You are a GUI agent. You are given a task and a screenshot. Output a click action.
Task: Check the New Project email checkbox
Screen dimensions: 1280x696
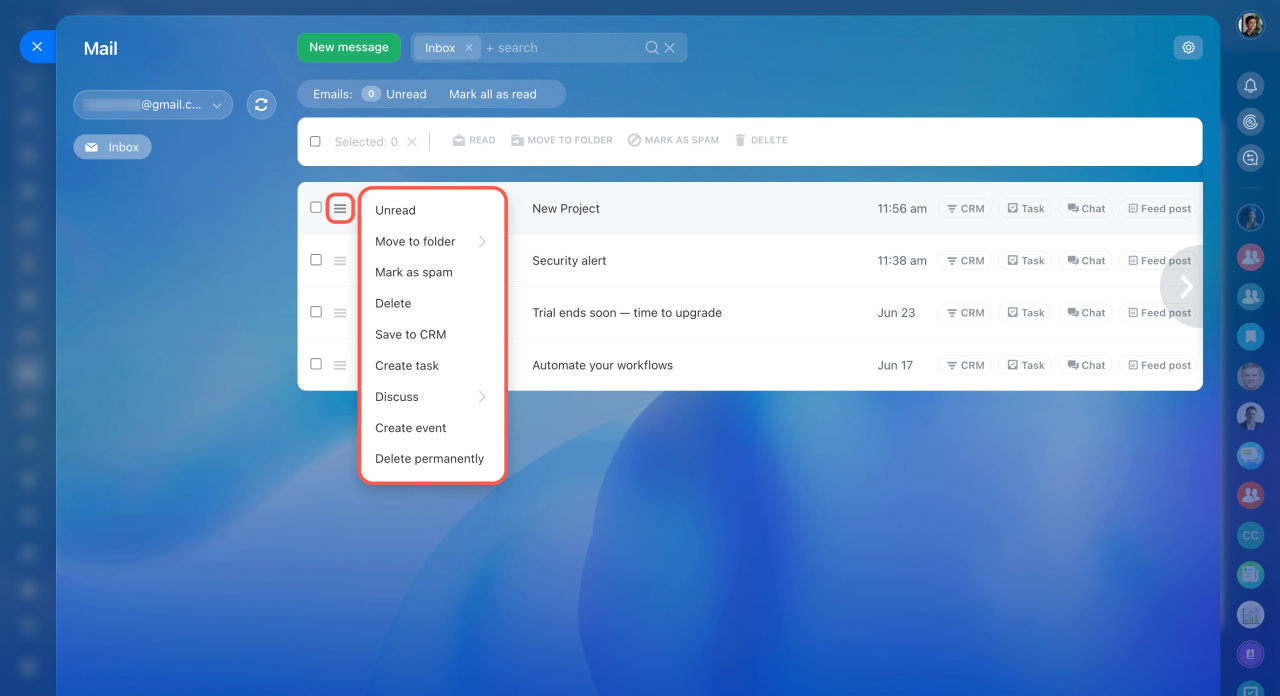[x=316, y=208]
